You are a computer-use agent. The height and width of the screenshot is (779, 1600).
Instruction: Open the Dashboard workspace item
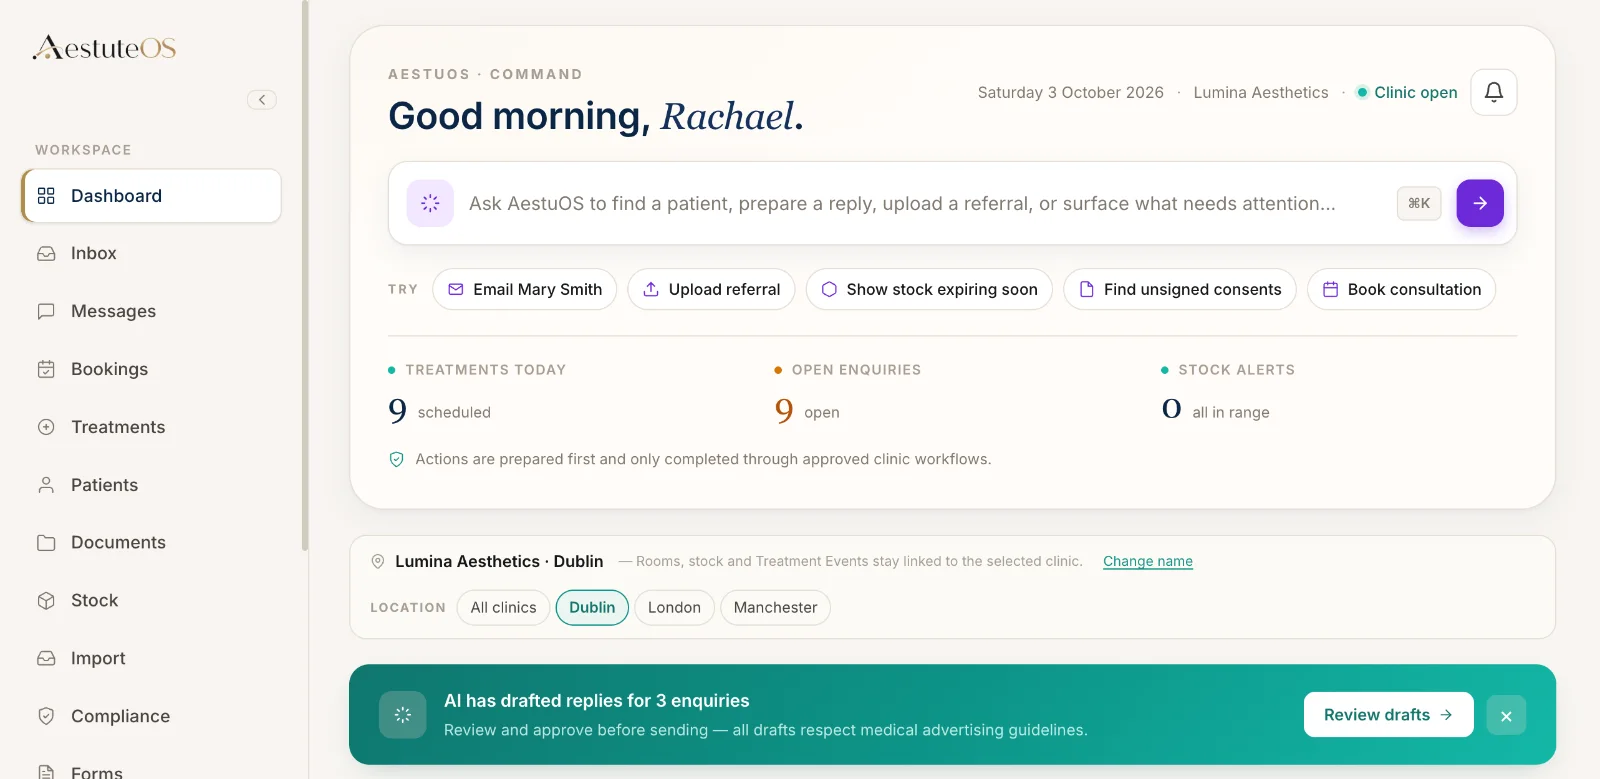coord(151,196)
